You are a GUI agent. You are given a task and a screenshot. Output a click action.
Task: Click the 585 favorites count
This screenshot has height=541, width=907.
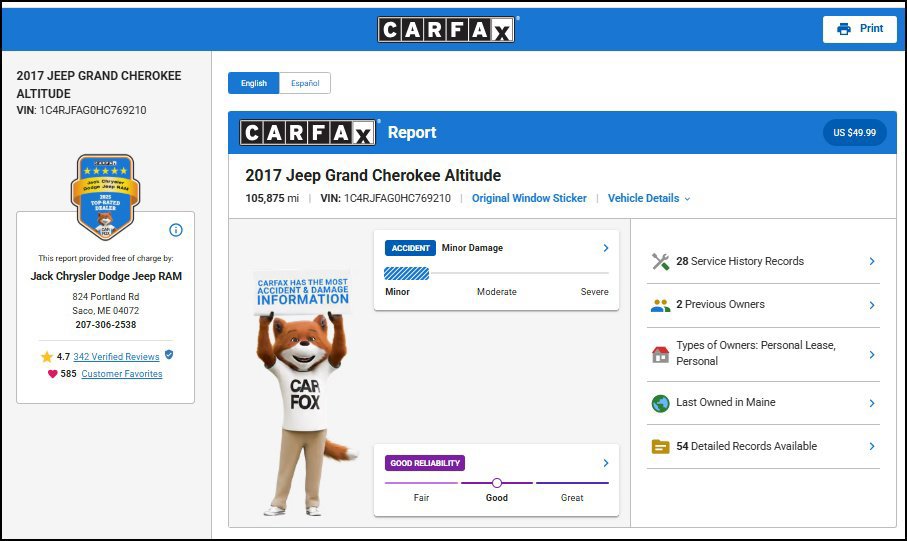click(x=68, y=374)
